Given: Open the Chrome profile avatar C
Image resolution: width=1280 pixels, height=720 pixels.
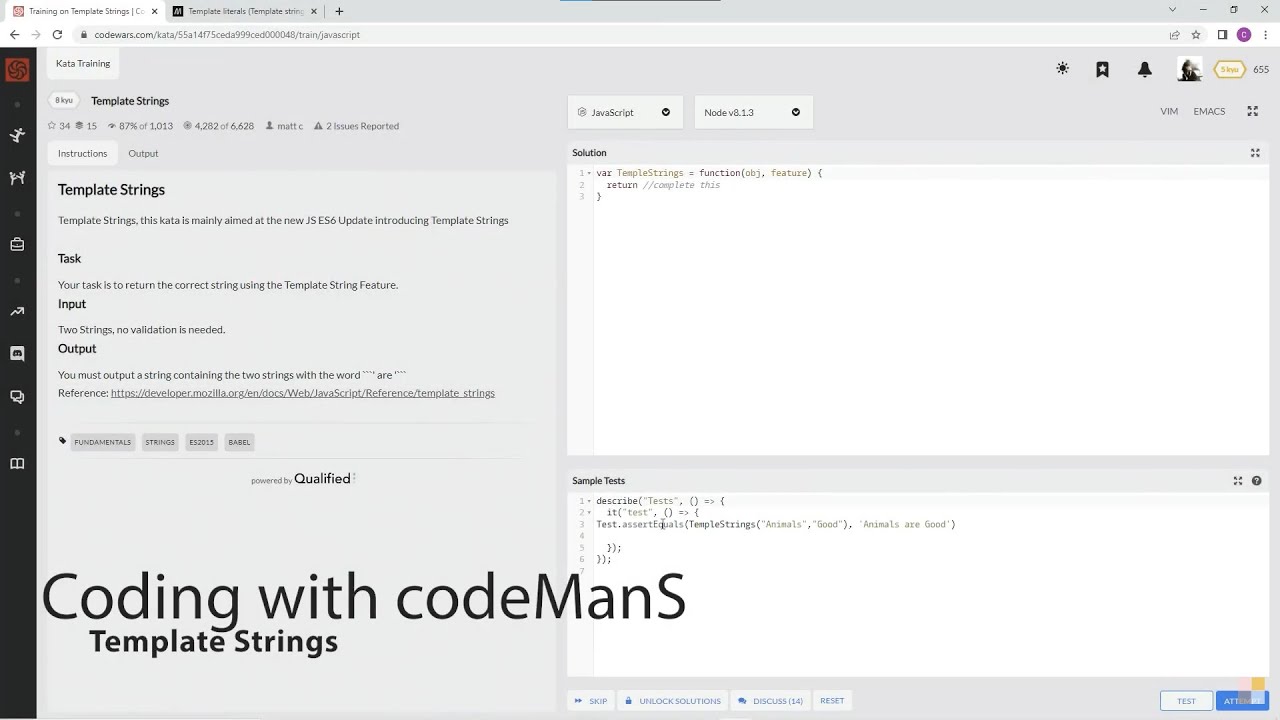Looking at the screenshot, I should click(1244, 34).
